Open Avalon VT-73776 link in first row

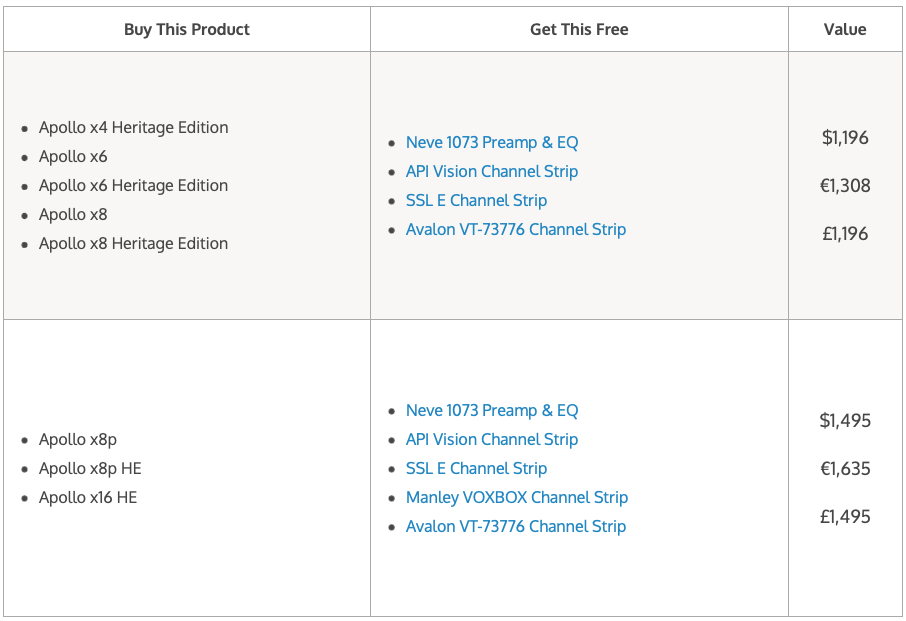pos(516,230)
